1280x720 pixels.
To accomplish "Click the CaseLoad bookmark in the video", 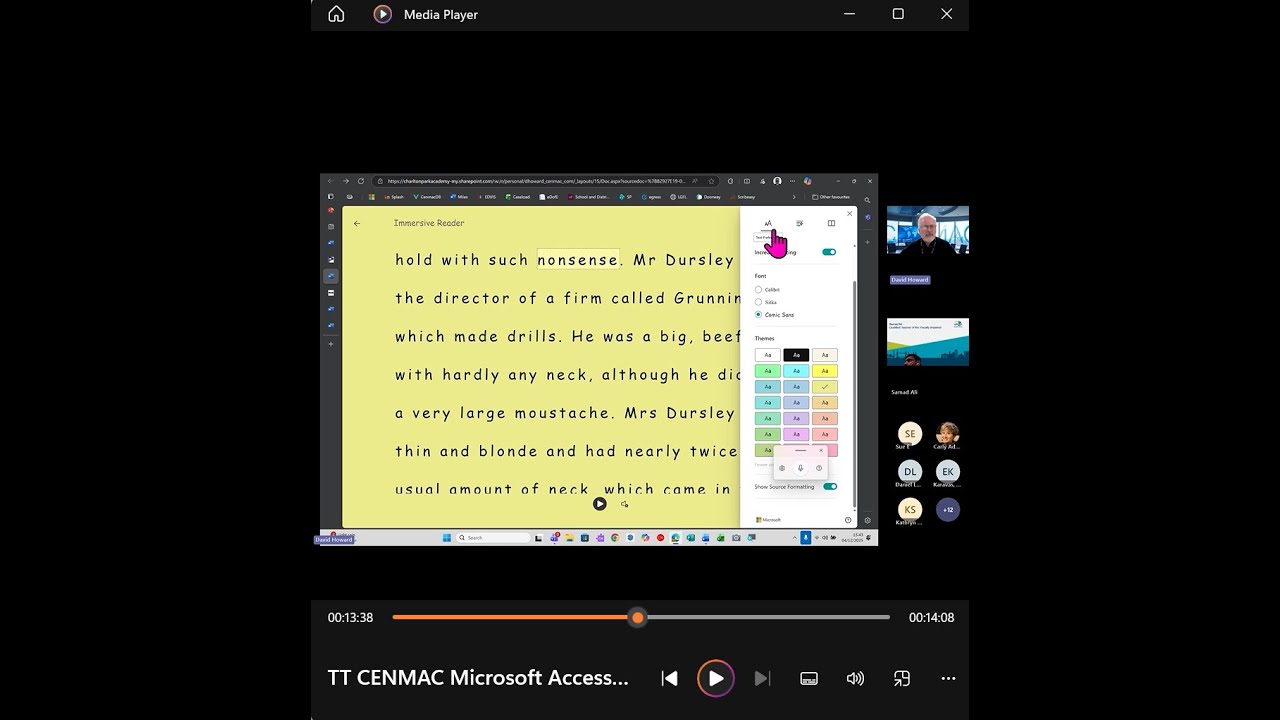I will 518,197.
